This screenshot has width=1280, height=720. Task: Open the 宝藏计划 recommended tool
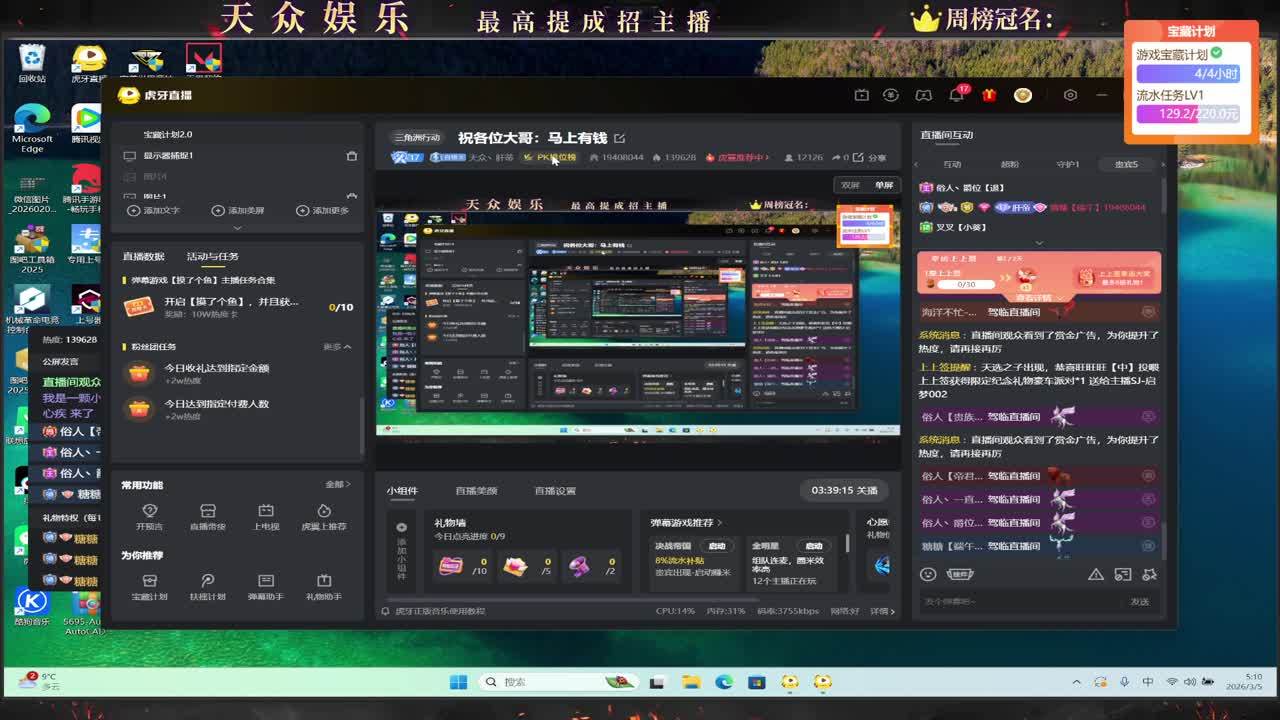point(149,587)
